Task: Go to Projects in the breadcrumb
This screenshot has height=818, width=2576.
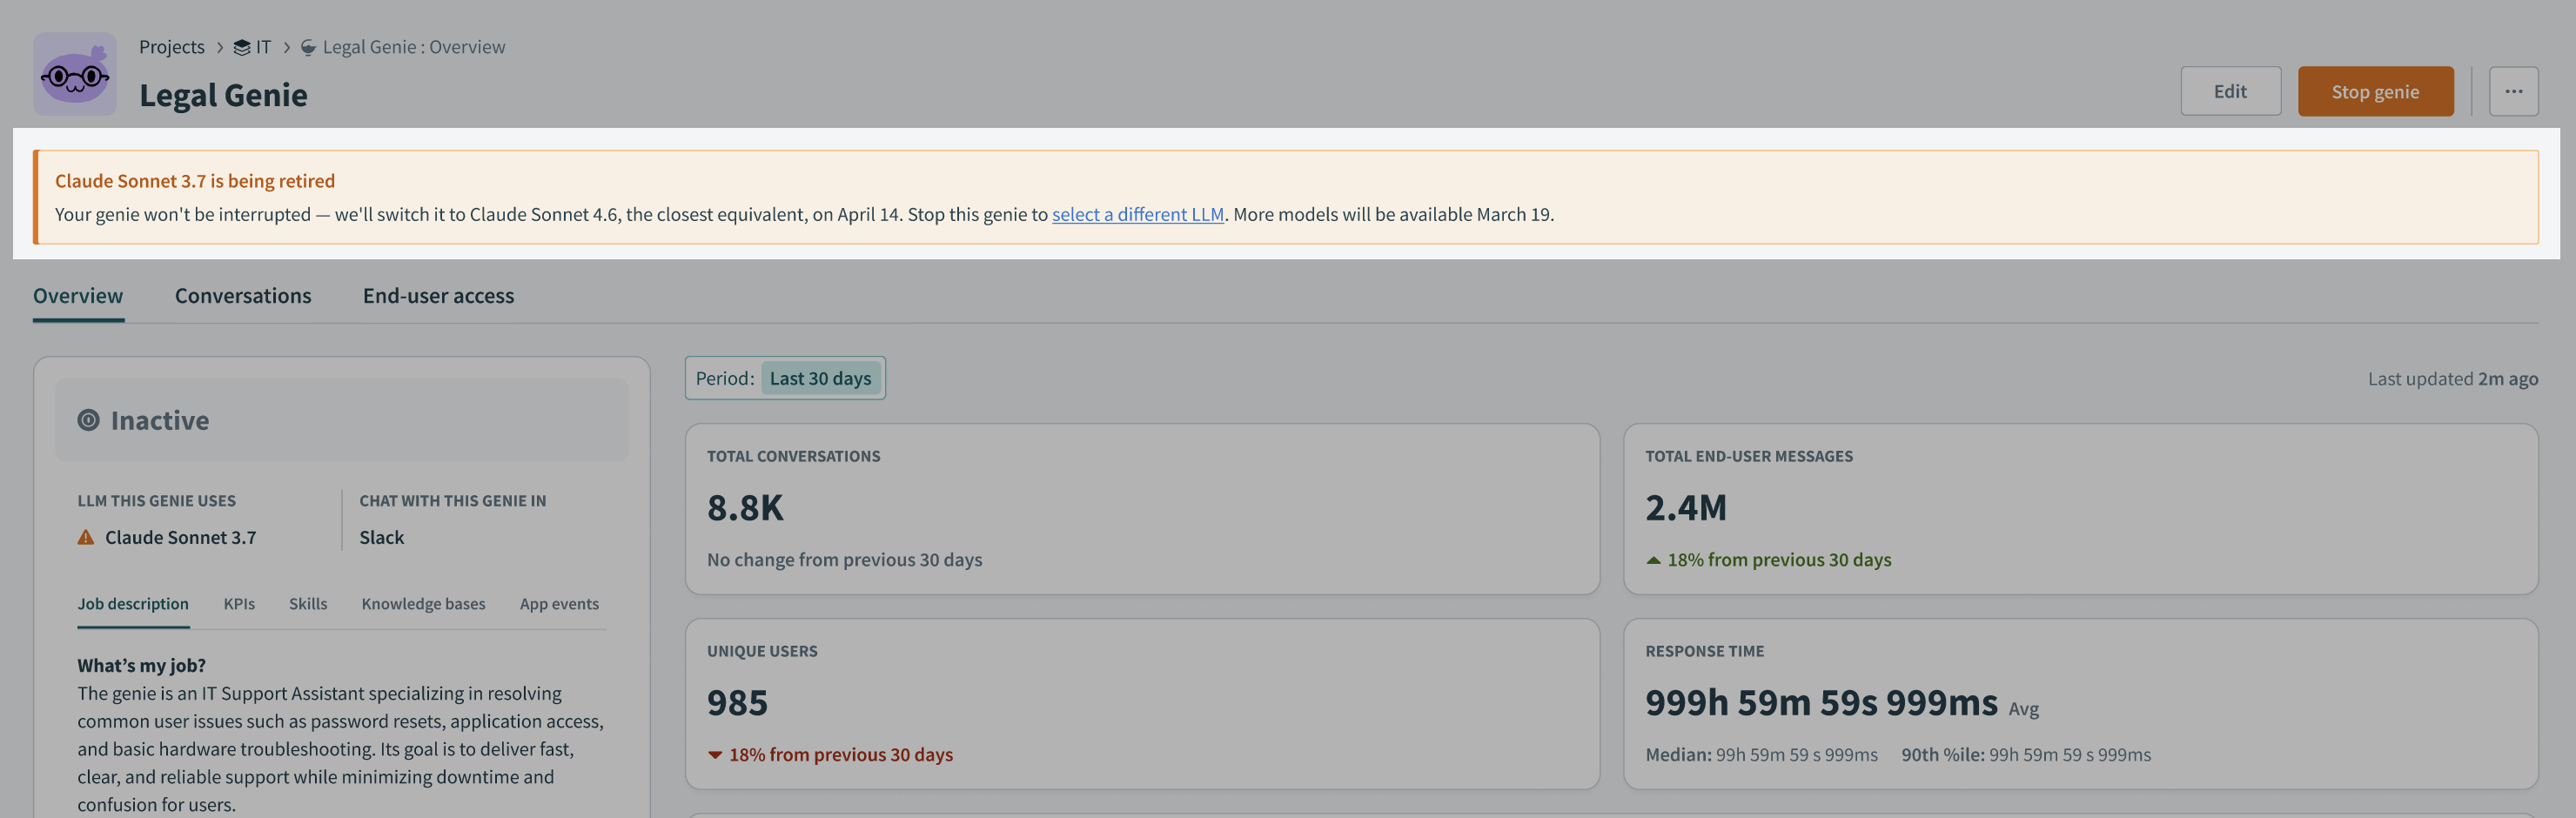Action: click(x=172, y=47)
